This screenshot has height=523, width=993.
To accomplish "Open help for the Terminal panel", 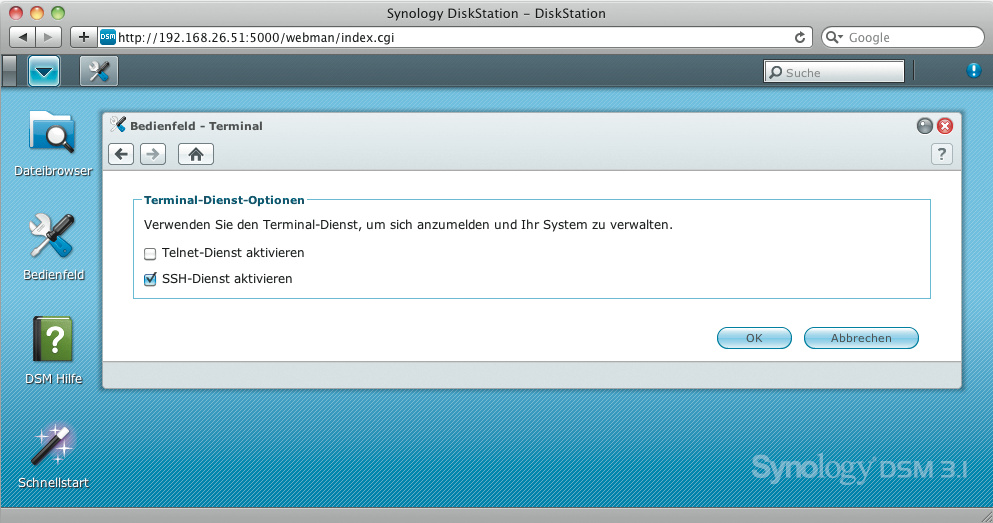I will click(942, 154).
